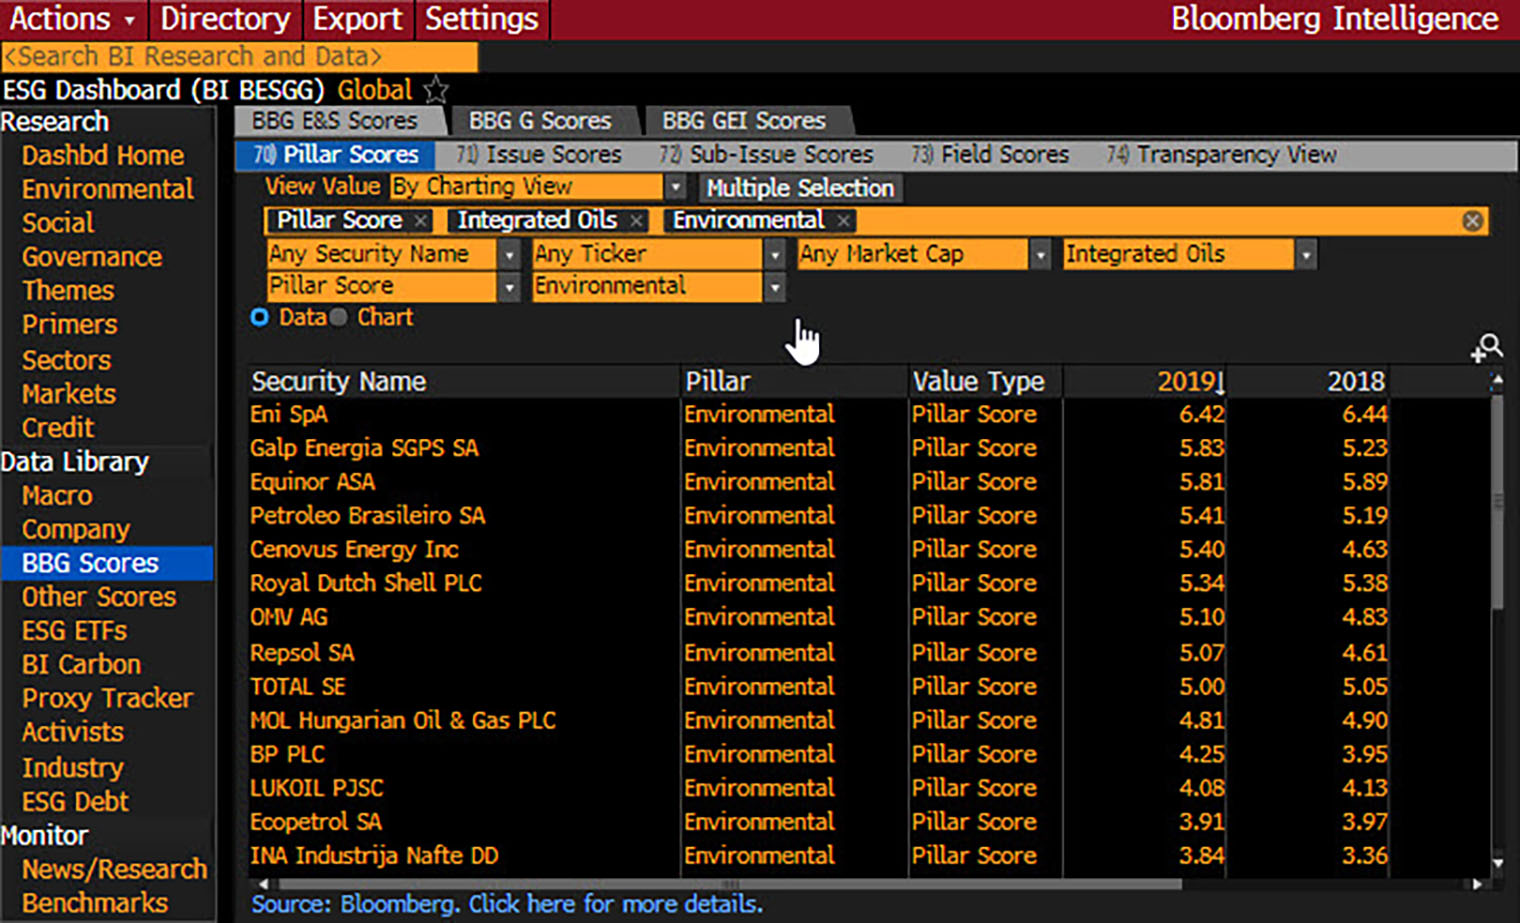
Task: Select the Field Scores sub-tab
Action: click(990, 155)
